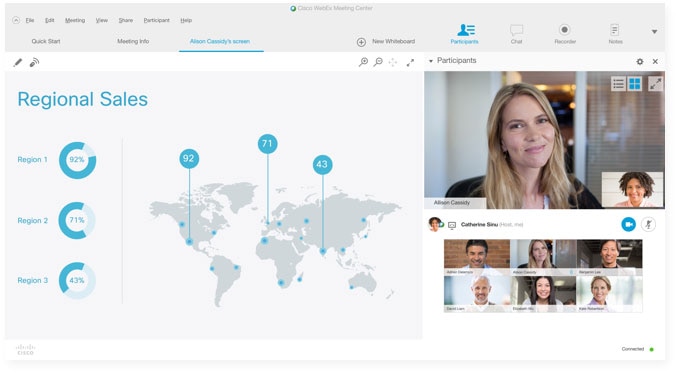
Task: Toggle Catherine Sinu's video camera
Action: tap(629, 224)
